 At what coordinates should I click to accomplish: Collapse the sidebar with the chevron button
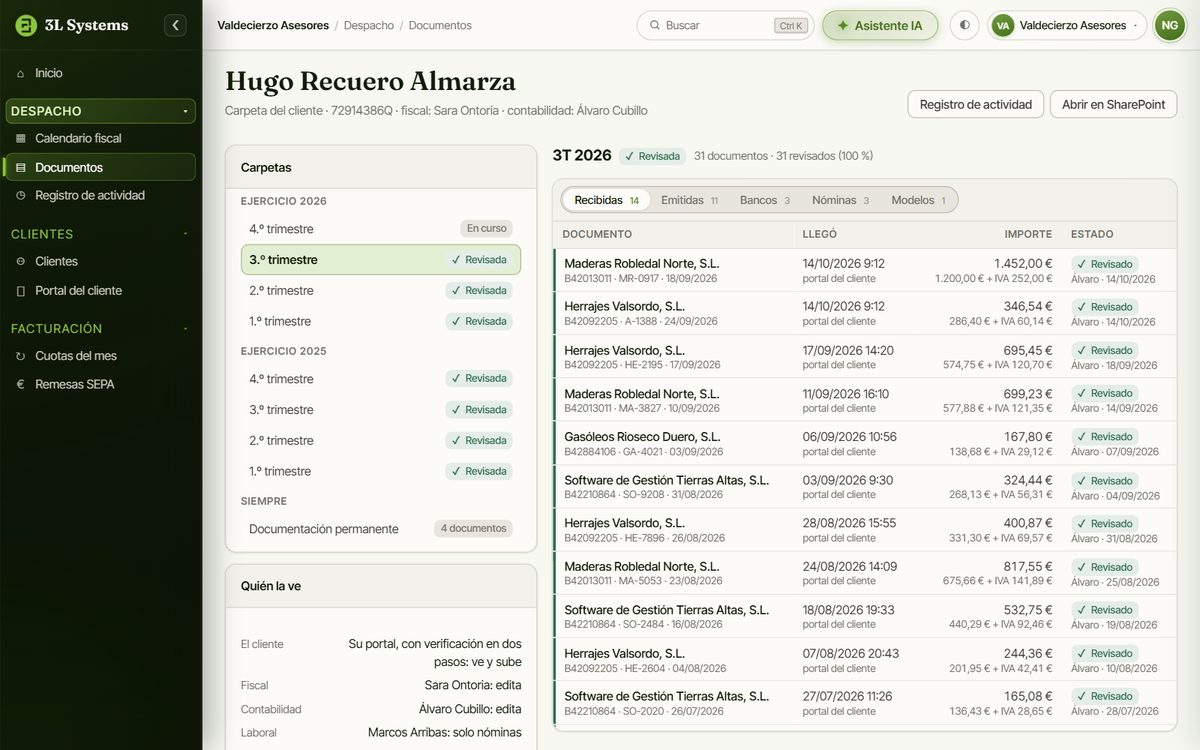pos(176,25)
